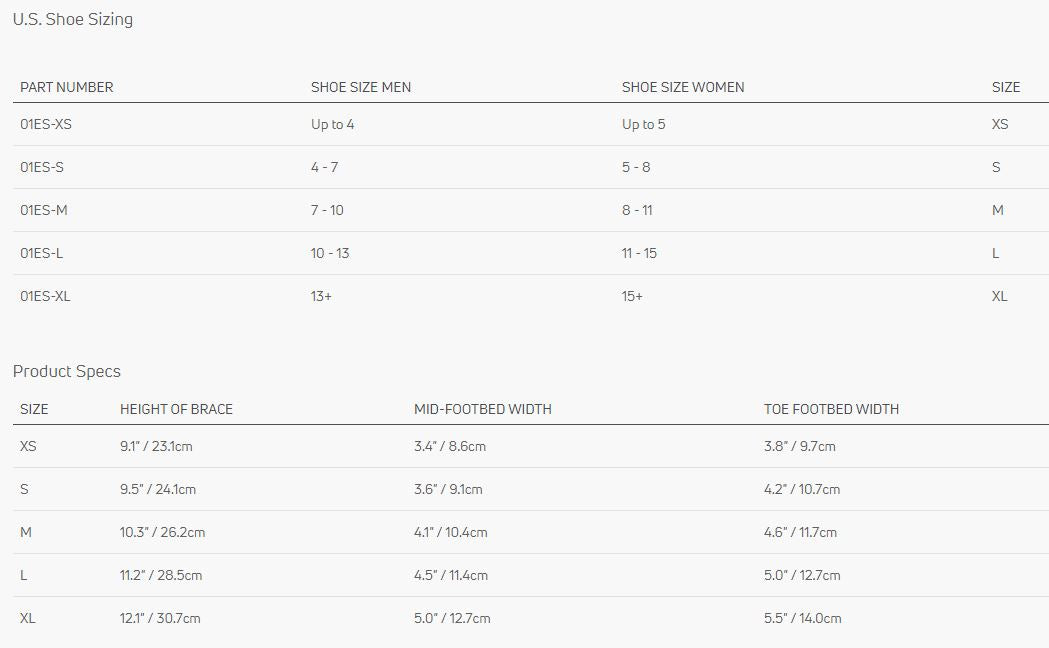Select the 3.4" / 8.6cm mid-footbed cell
This screenshot has height=648, width=1049.
450,446
